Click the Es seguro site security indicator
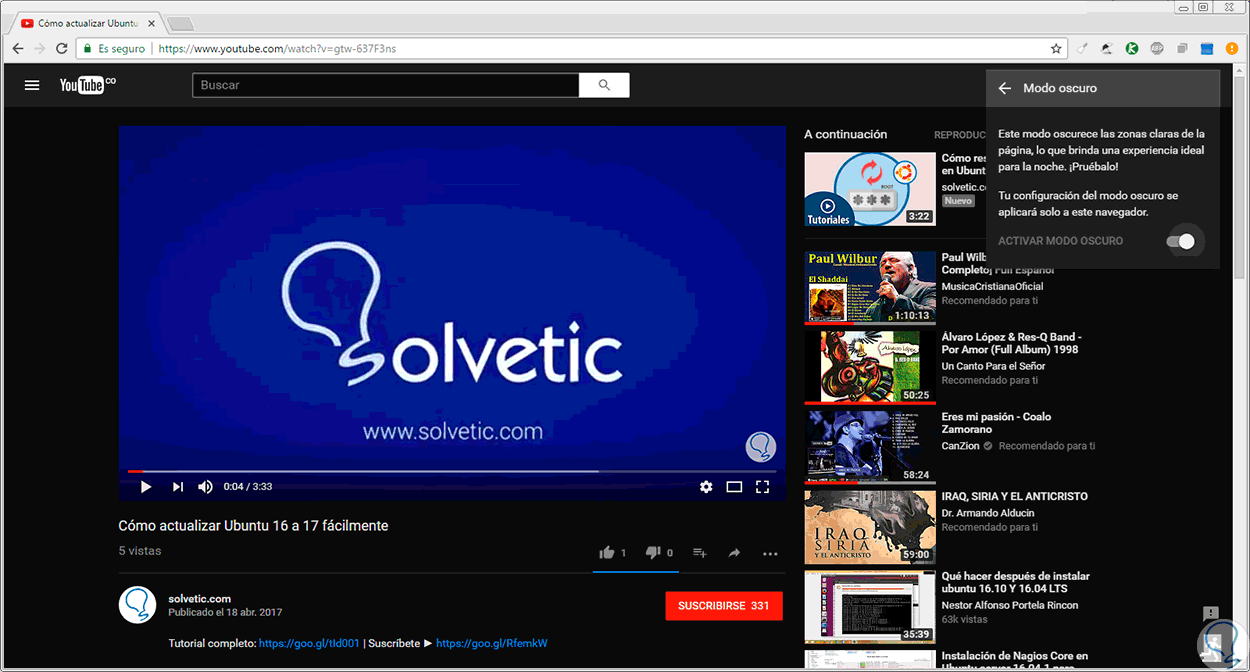Image resolution: width=1250 pixels, height=672 pixels. [114, 48]
